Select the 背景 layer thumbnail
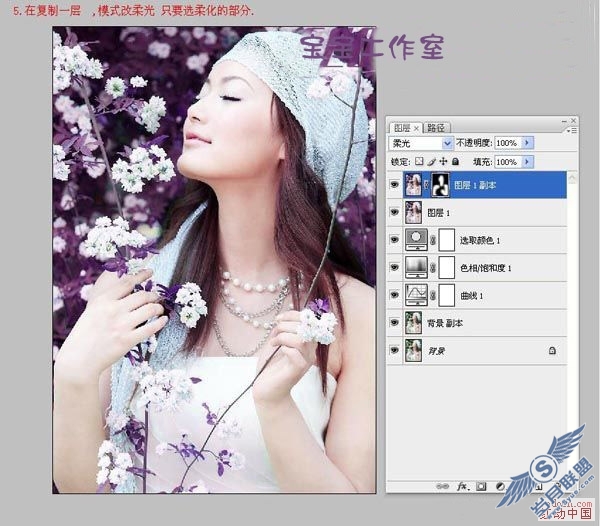 coord(413,350)
